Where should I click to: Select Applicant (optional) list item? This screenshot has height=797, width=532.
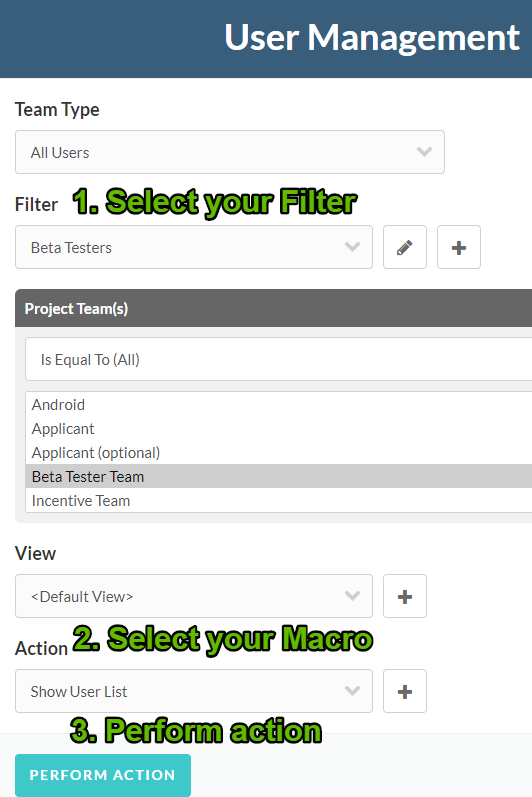(278, 452)
